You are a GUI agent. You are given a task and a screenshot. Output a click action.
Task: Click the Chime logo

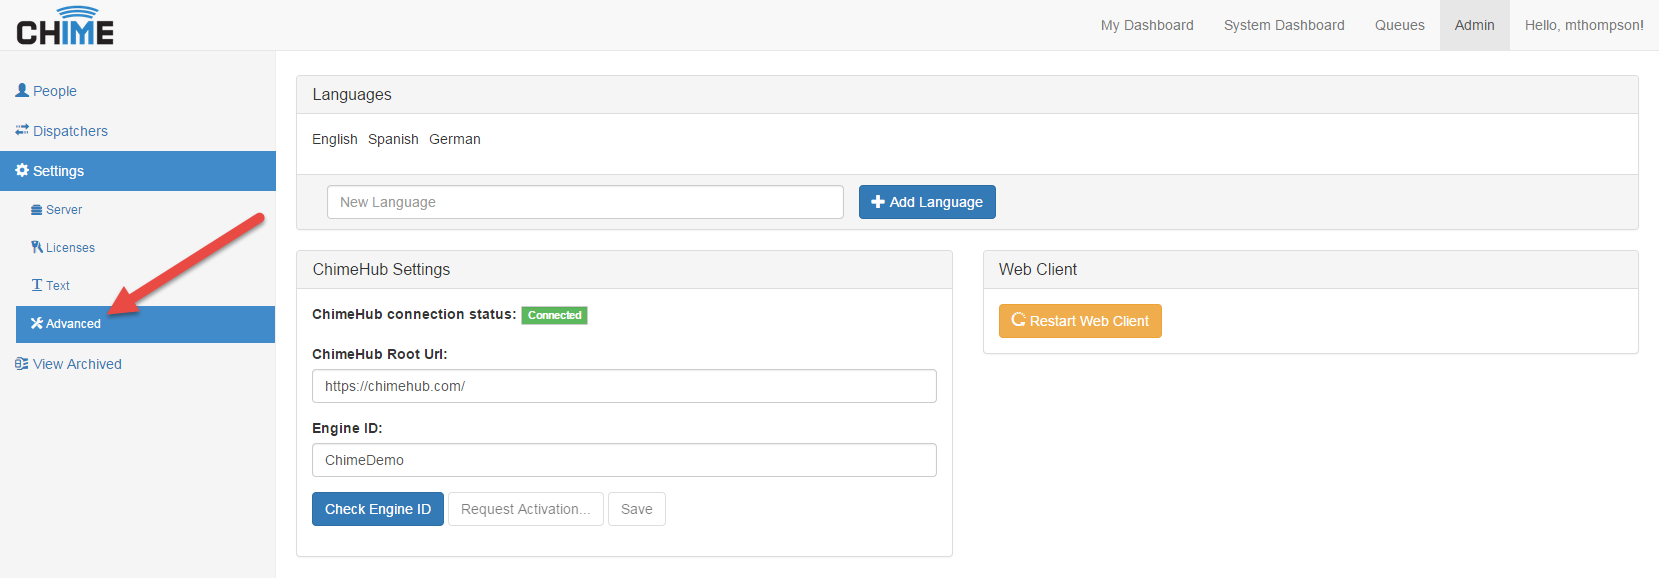click(x=65, y=26)
